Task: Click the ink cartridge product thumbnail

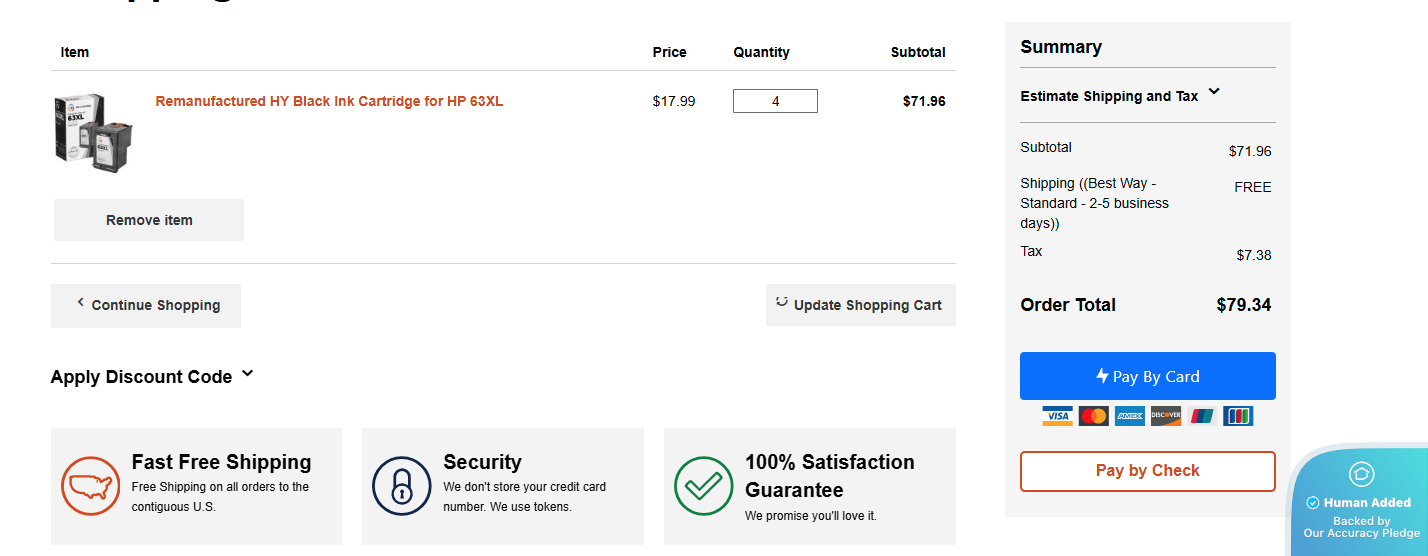Action: [x=94, y=133]
